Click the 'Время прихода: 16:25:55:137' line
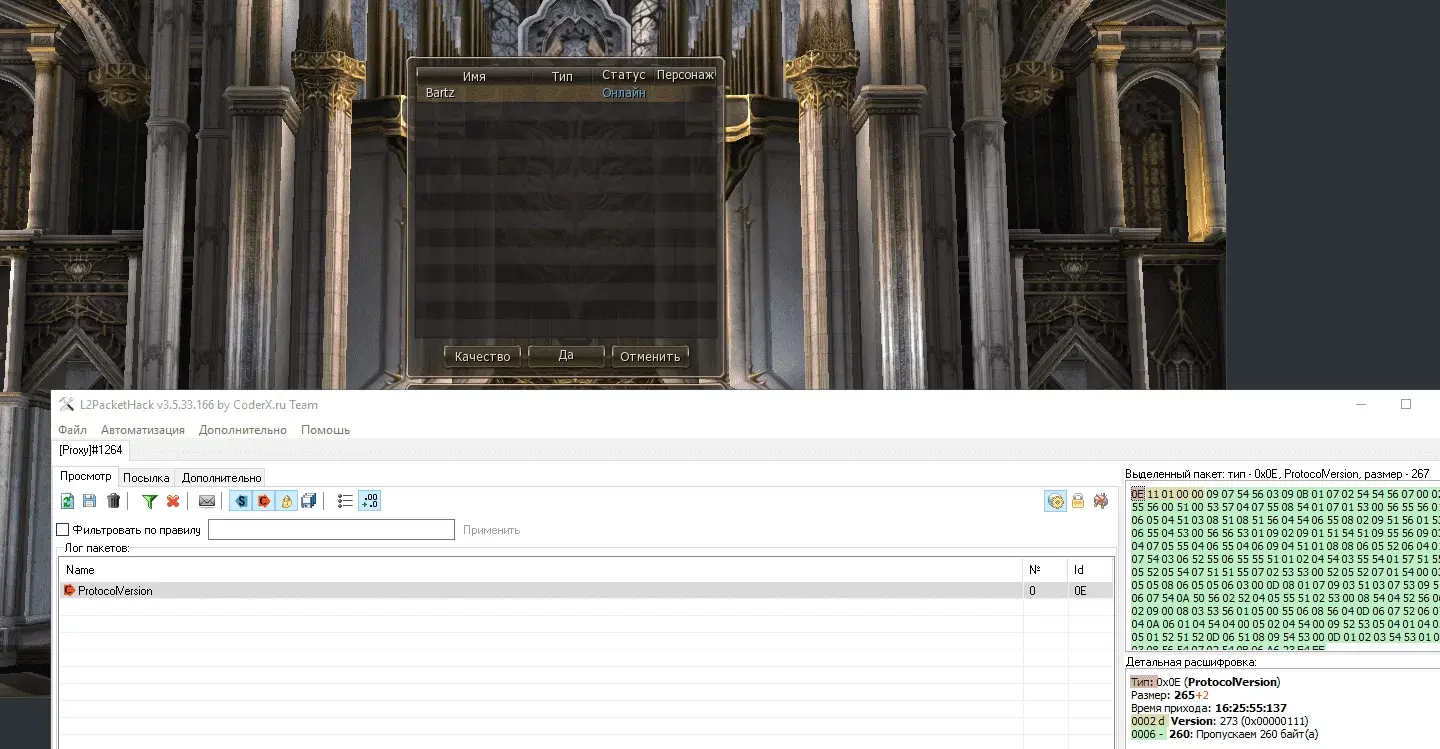The width and height of the screenshot is (1440, 749). [1210, 708]
